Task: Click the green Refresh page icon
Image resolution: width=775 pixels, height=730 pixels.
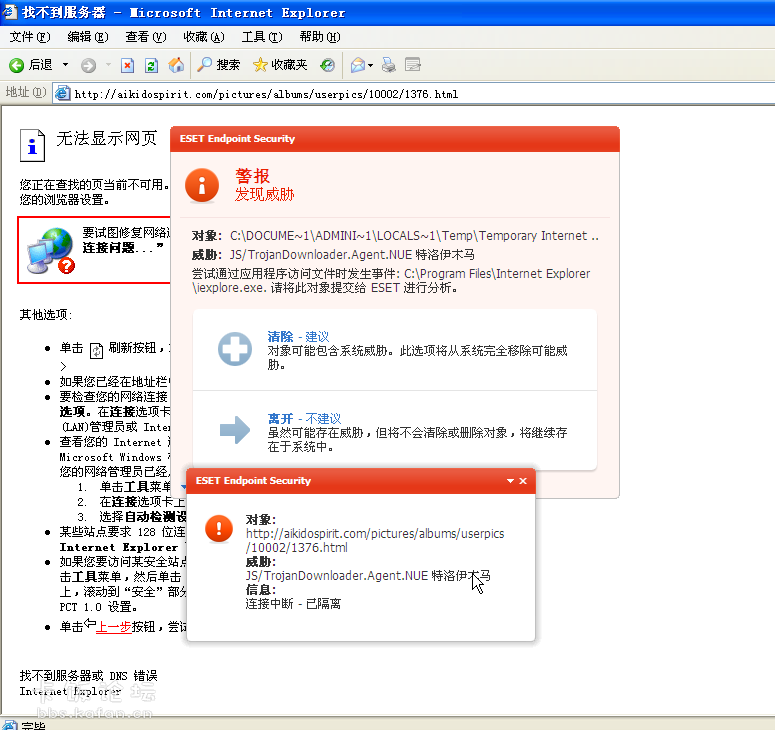Action: (x=152, y=65)
